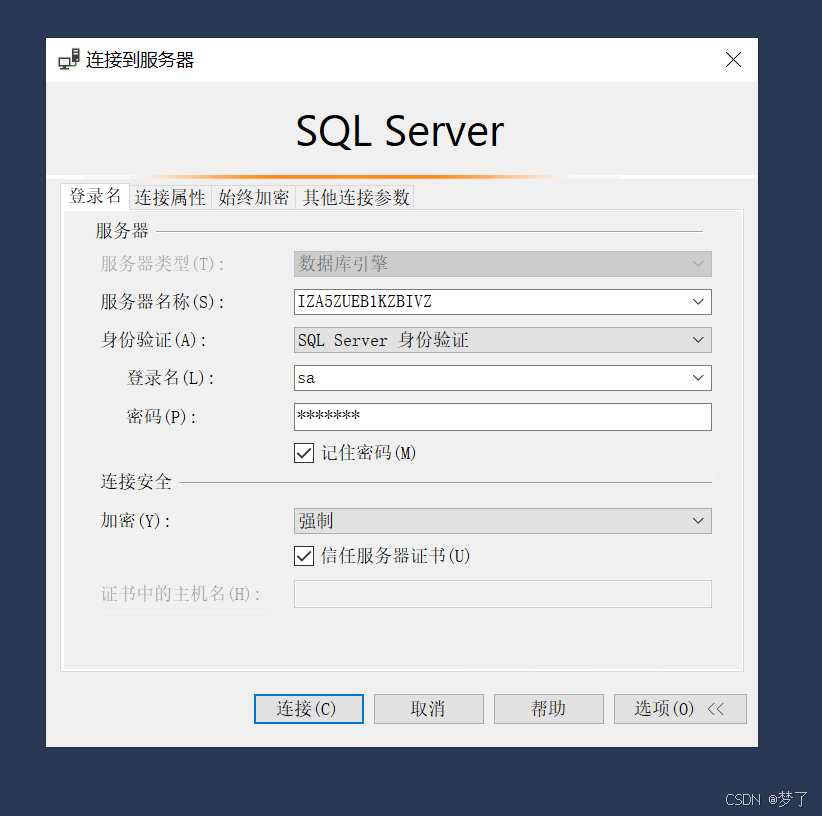Expand the 服务器名称 dropdown arrow
Image resolution: width=822 pixels, height=816 pixels.
(698, 302)
